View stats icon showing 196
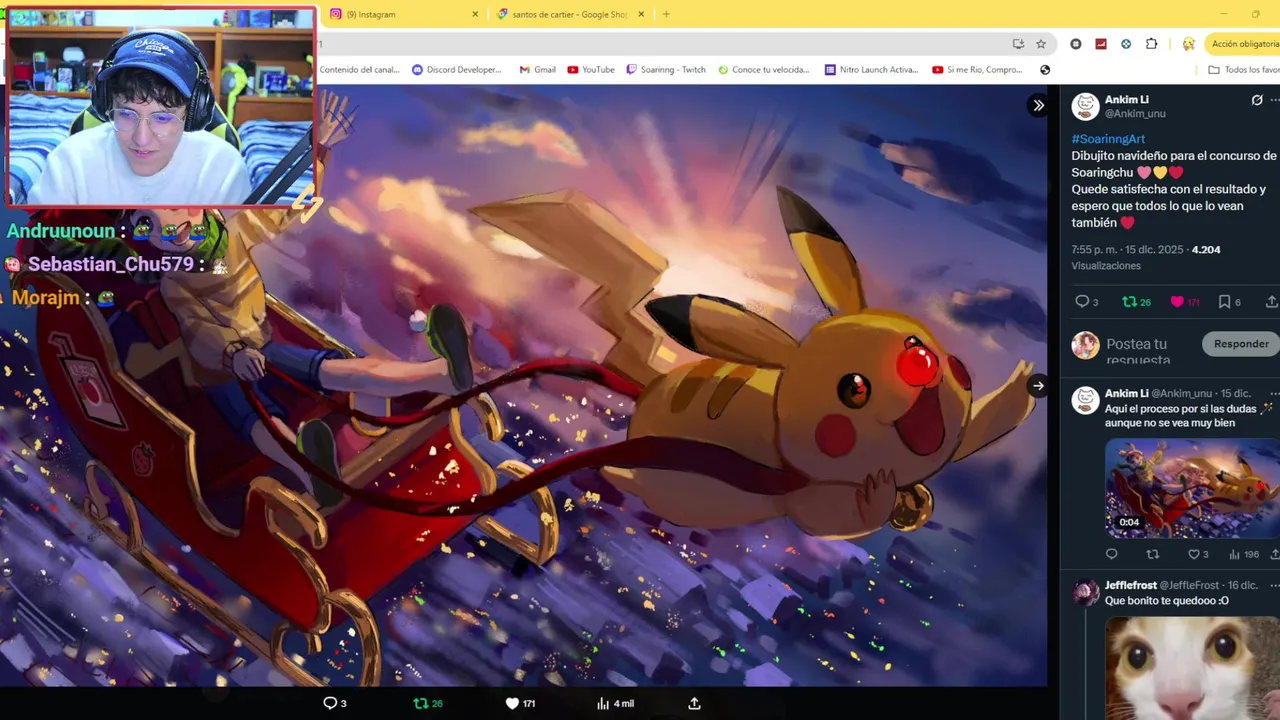 tap(1244, 554)
